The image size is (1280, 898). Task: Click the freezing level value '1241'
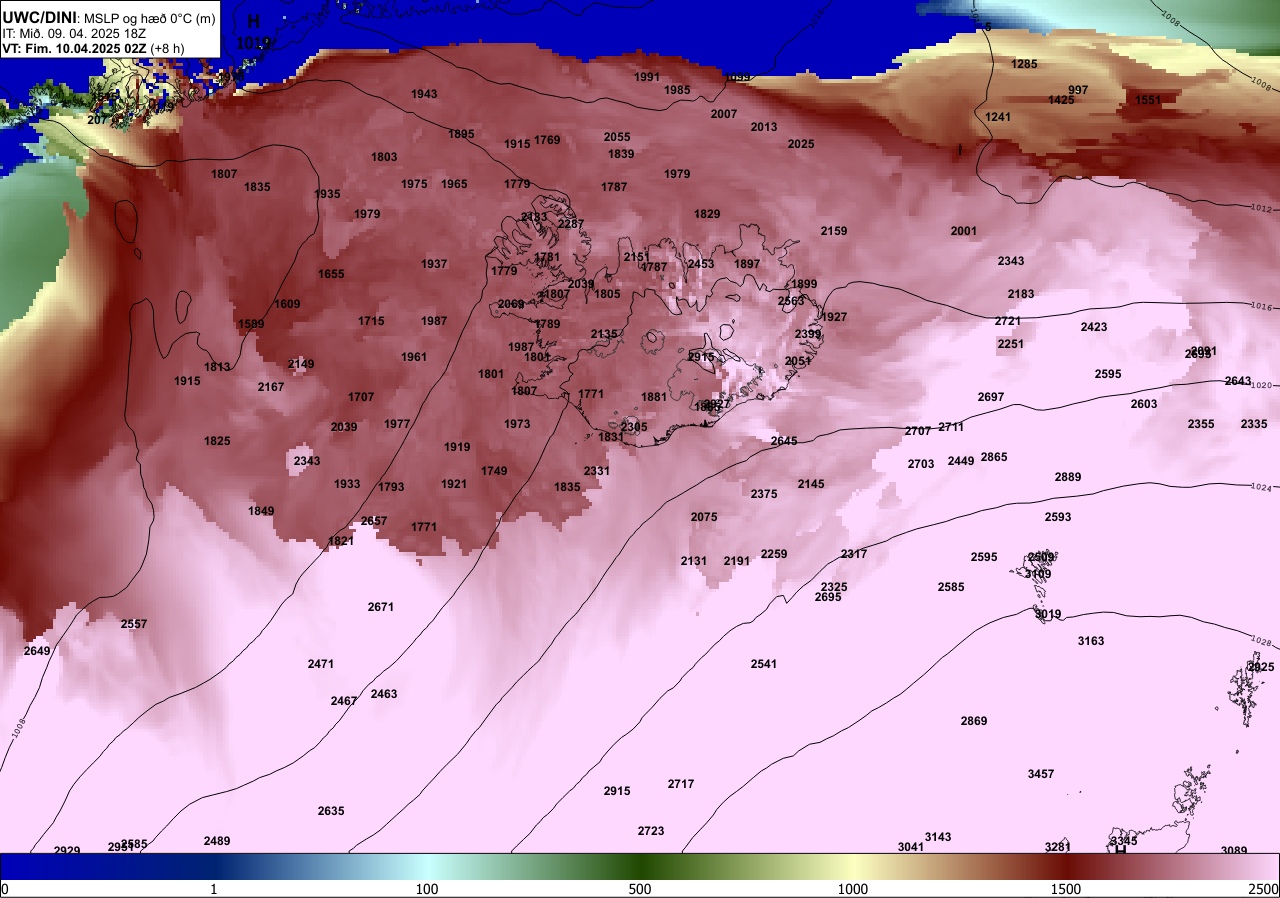tap(999, 117)
